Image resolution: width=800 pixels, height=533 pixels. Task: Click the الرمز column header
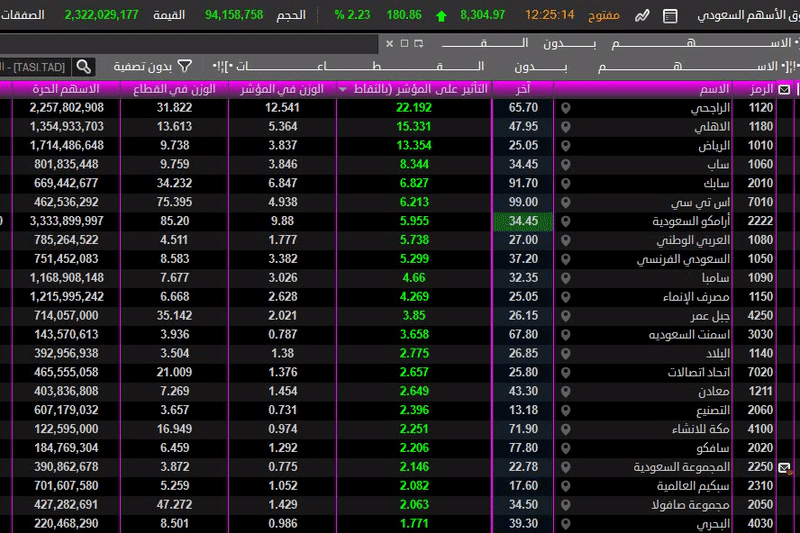tap(762, 89)
